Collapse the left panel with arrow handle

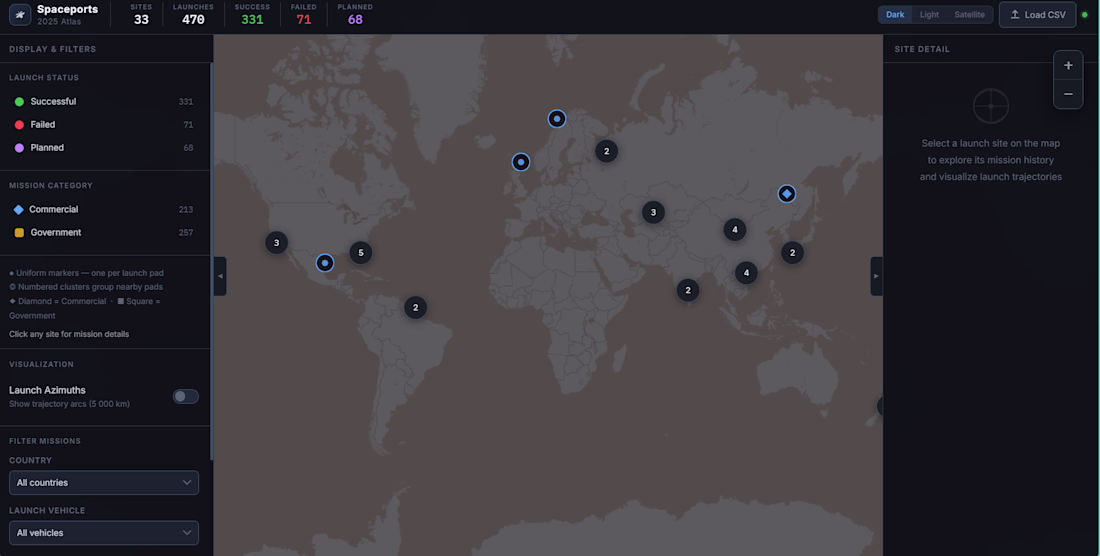(220, 276)
